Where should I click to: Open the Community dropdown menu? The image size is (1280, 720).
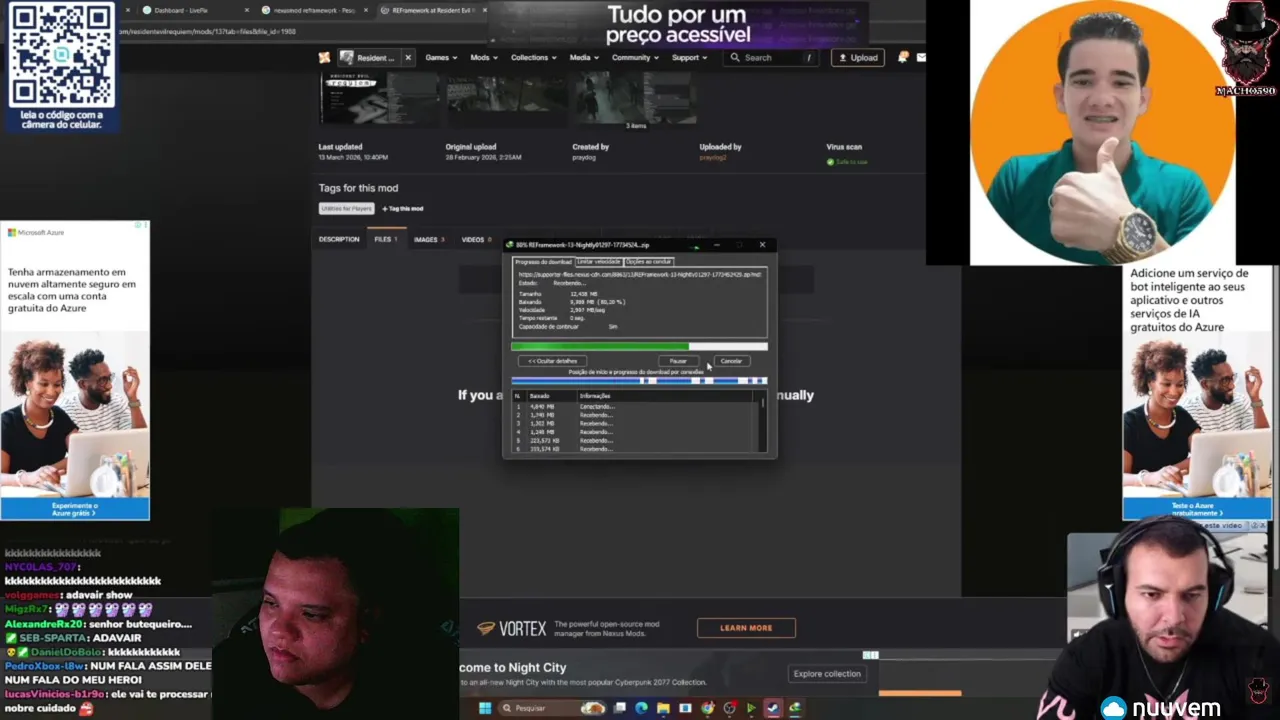[635, 57]
